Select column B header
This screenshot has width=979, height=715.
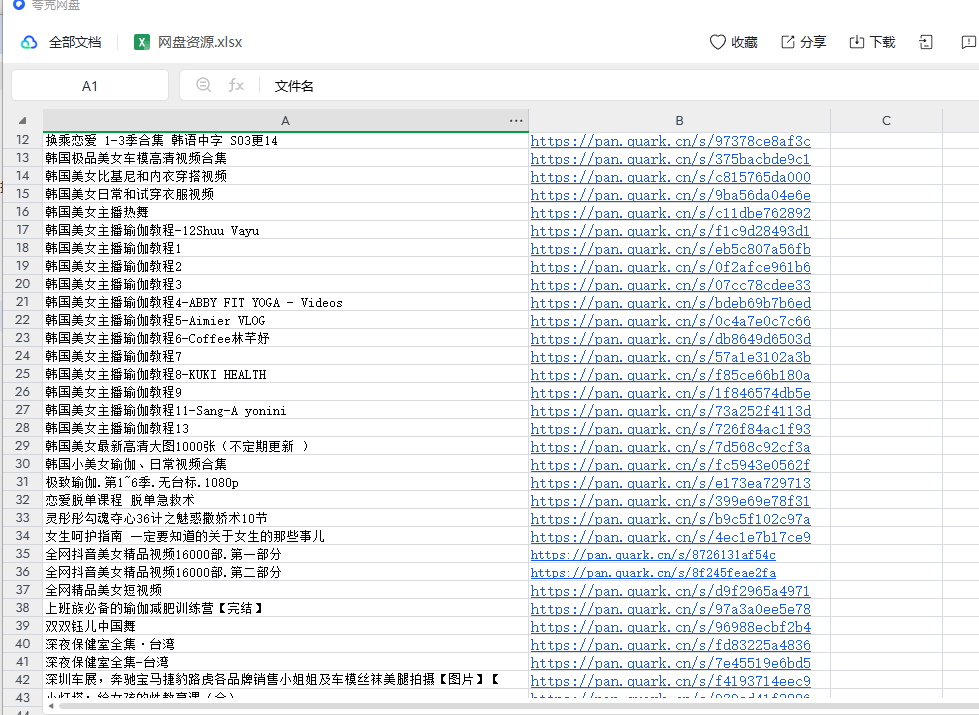[679, 120]
